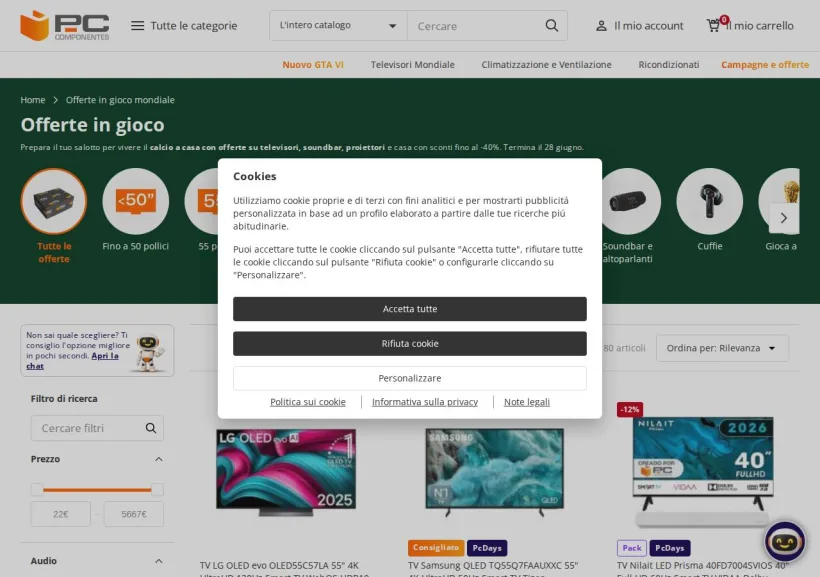
Task: Click the filter search magnifier icon
Action: (x=151, y=428)
